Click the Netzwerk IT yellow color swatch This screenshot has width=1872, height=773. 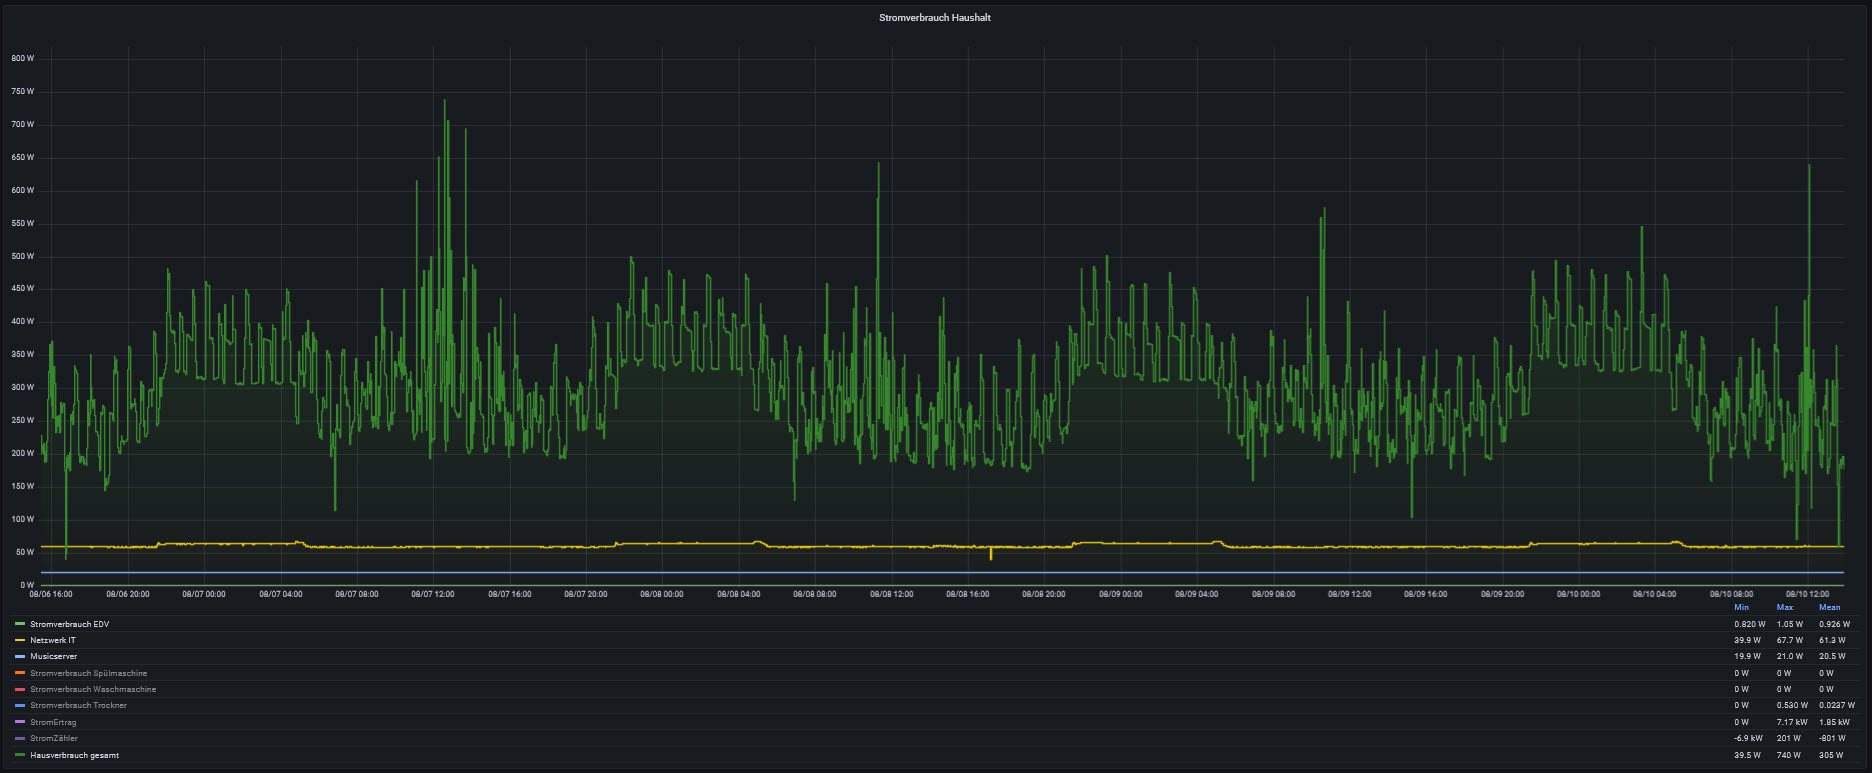point(20,640)
